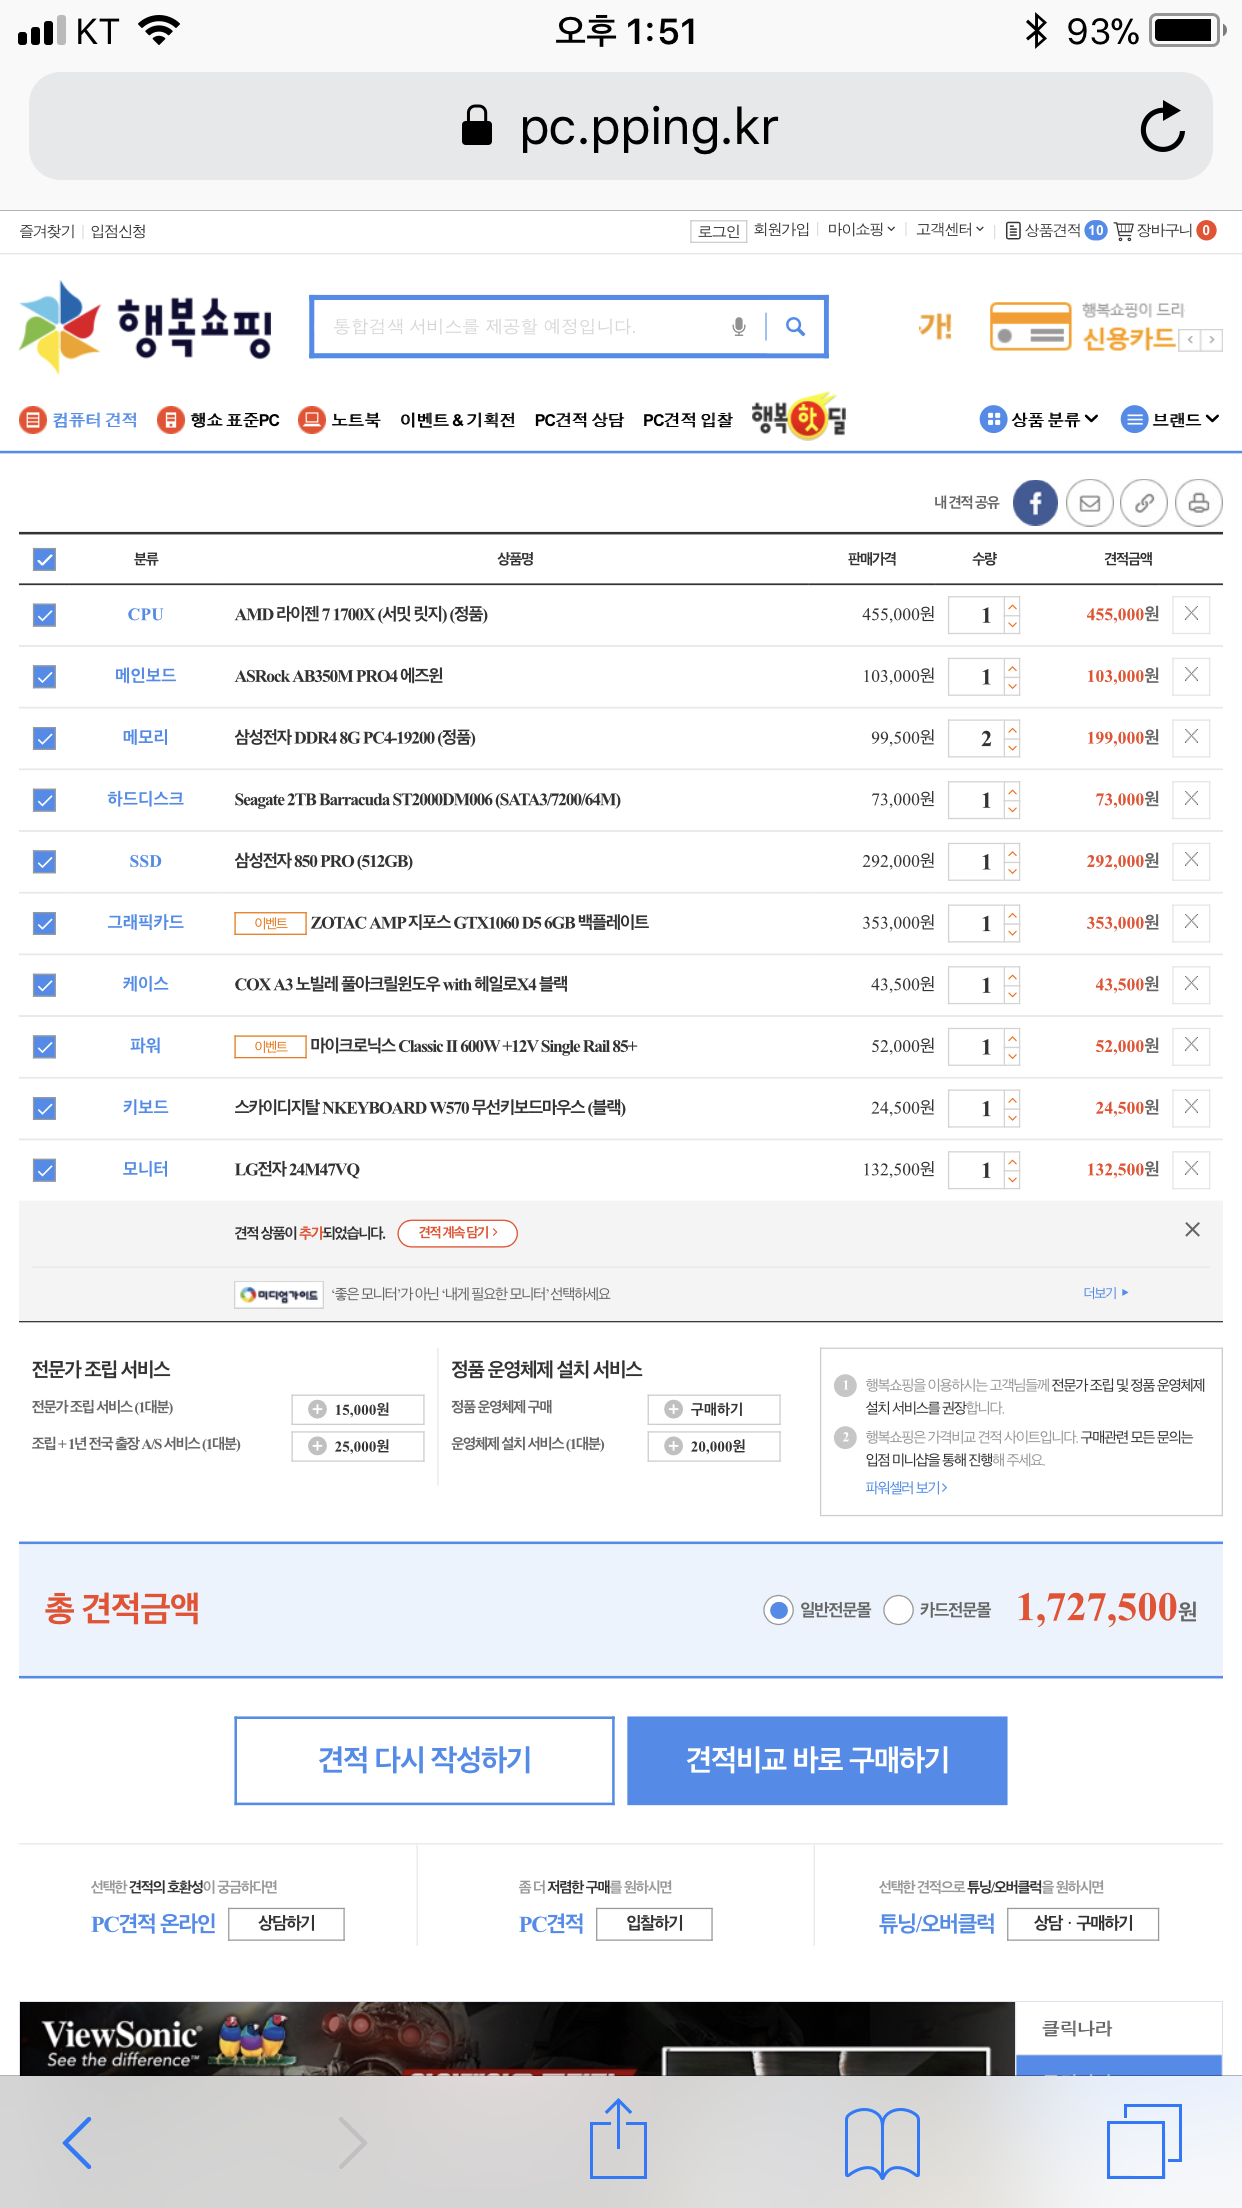Open 행쇼 표준PC menu
Viewport: 1242px width, 2208px height.
click(218, 420)
